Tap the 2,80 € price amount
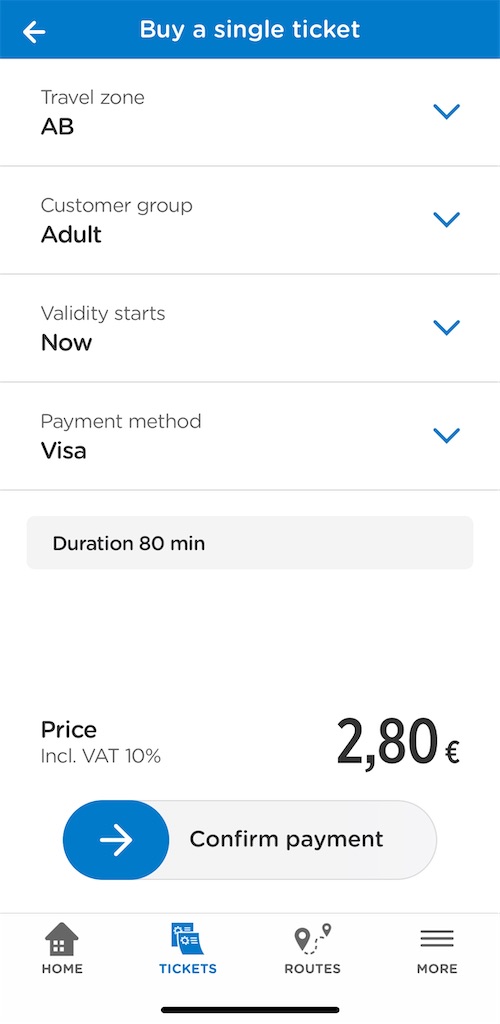This screenshot has height=1024, width=500. pos(398,743)
